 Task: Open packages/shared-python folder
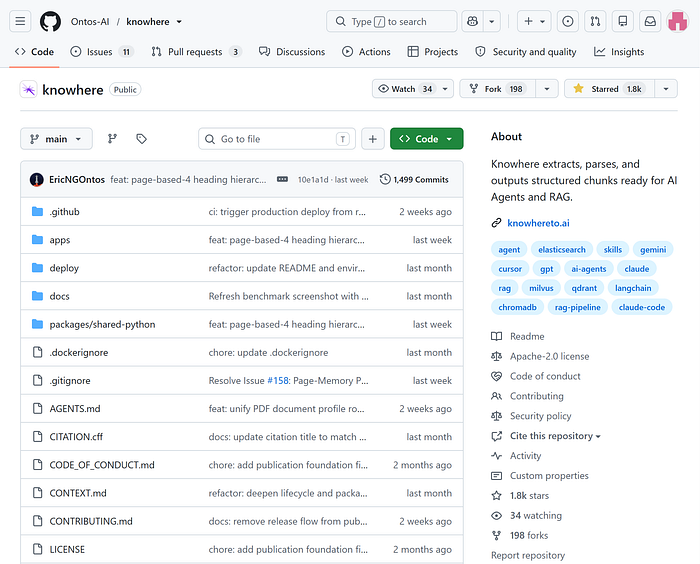coord(102,324)
